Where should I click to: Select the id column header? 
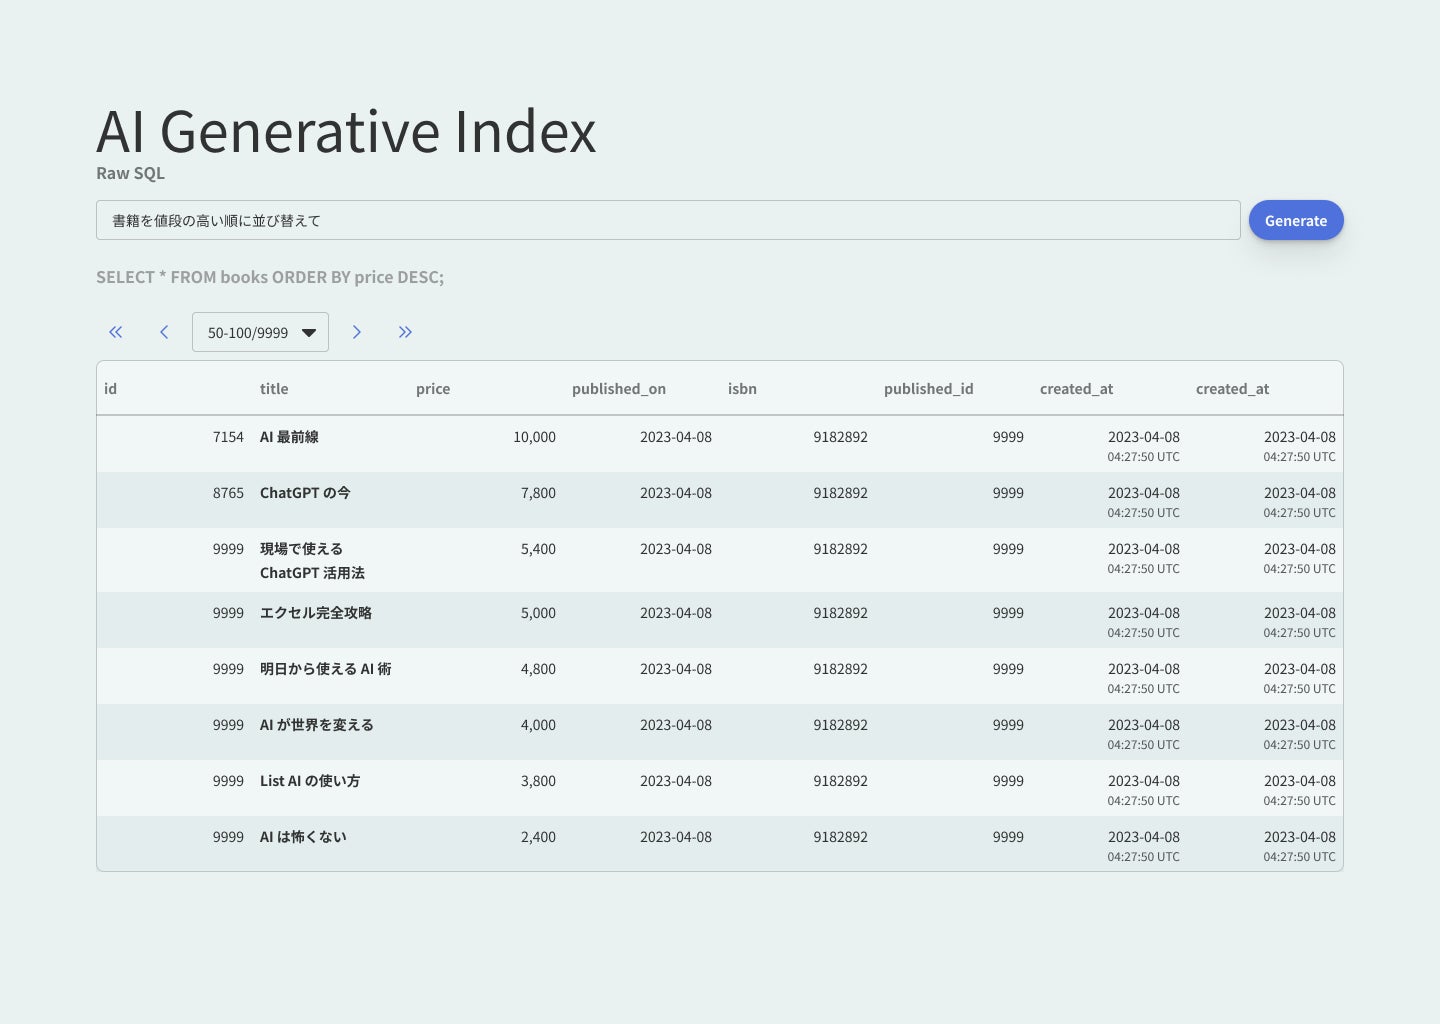(x=111, y=389)
